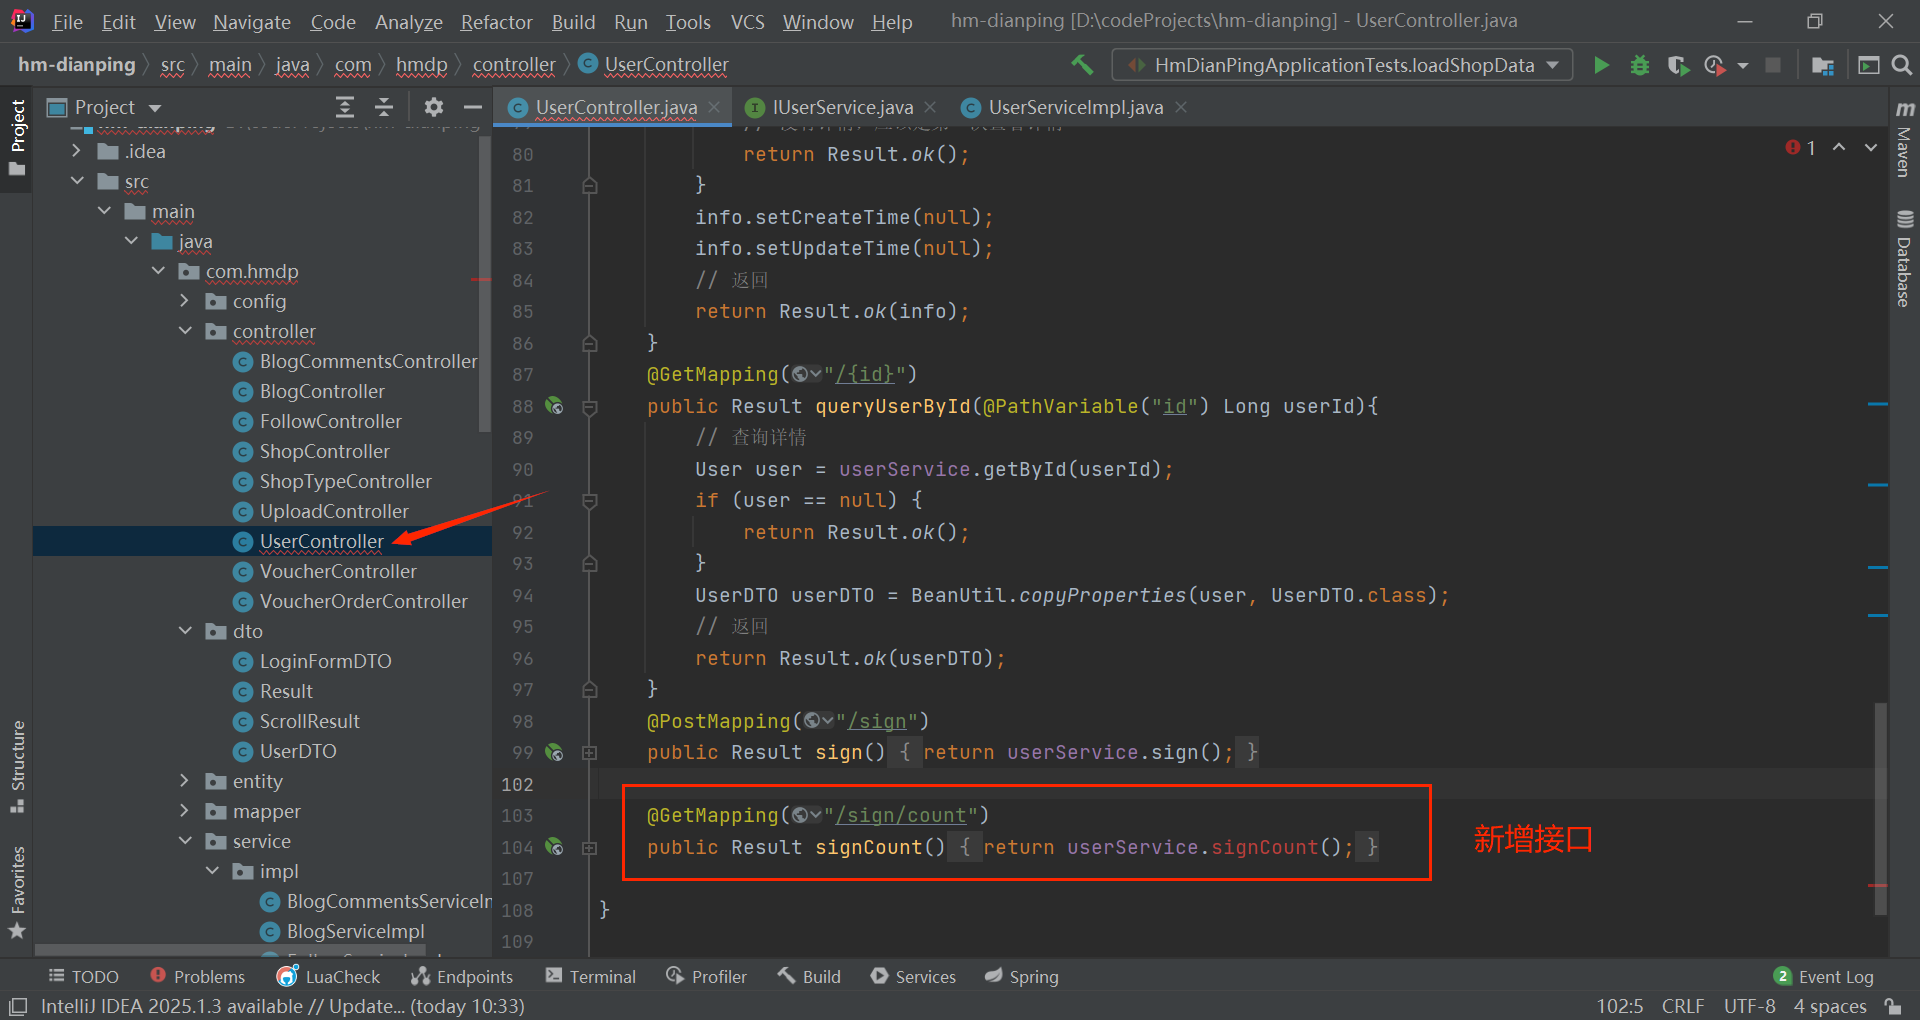Viewport: 1921px width, 1020px height.
Task: Expand the config package
Action: point(184,301)
